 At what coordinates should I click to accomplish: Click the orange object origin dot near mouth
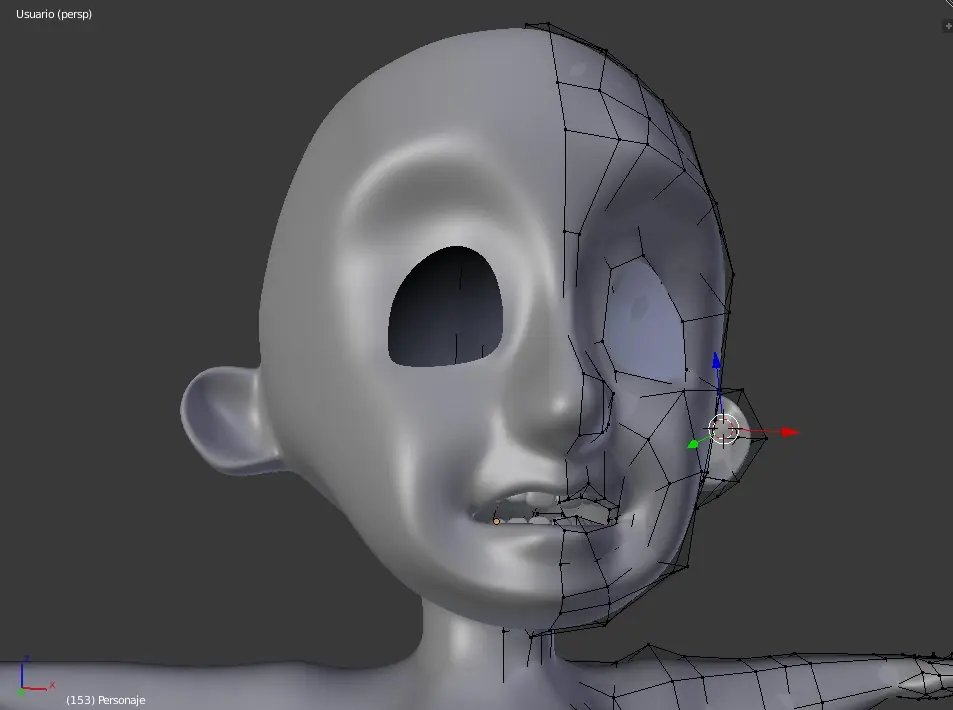coord(496,521)
